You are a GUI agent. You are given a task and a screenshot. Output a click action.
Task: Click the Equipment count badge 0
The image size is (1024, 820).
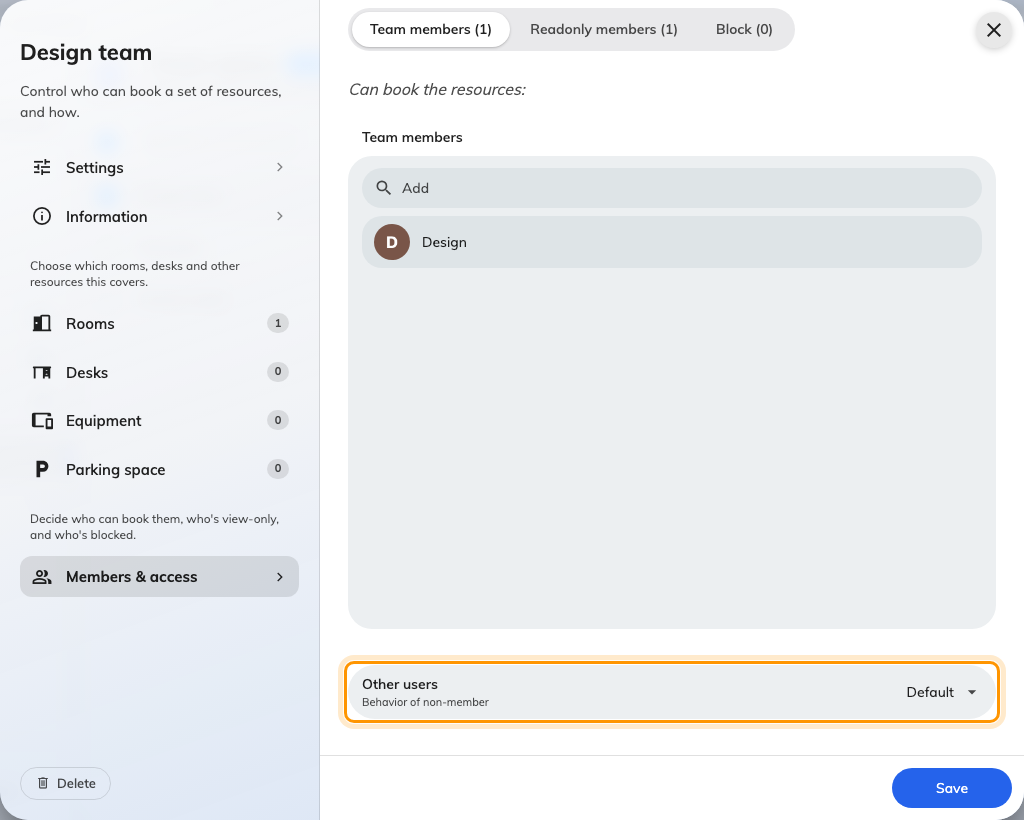pos(278,420)
